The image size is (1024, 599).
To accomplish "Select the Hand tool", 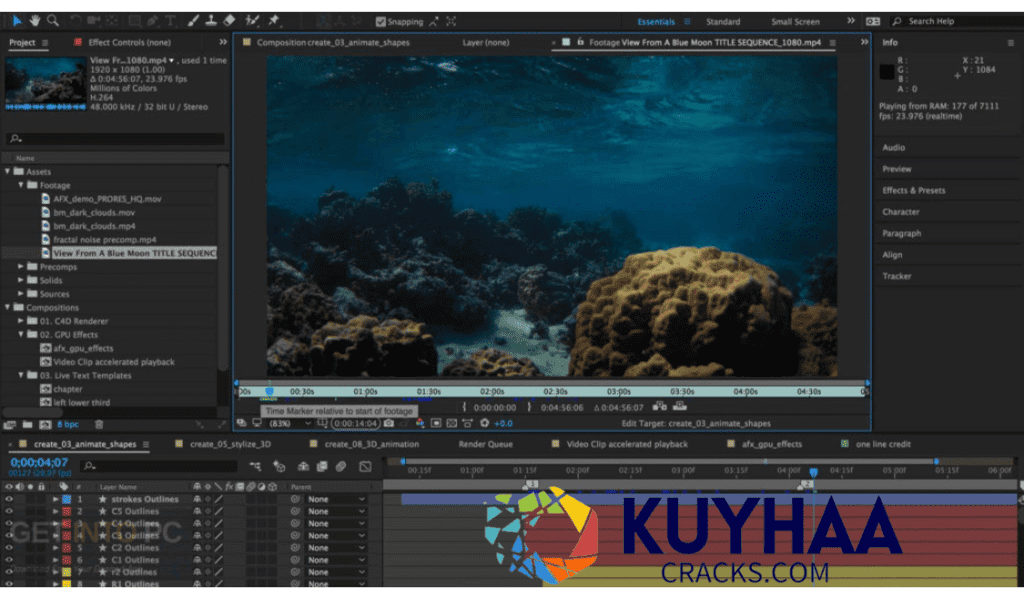I will click(35, 19).
